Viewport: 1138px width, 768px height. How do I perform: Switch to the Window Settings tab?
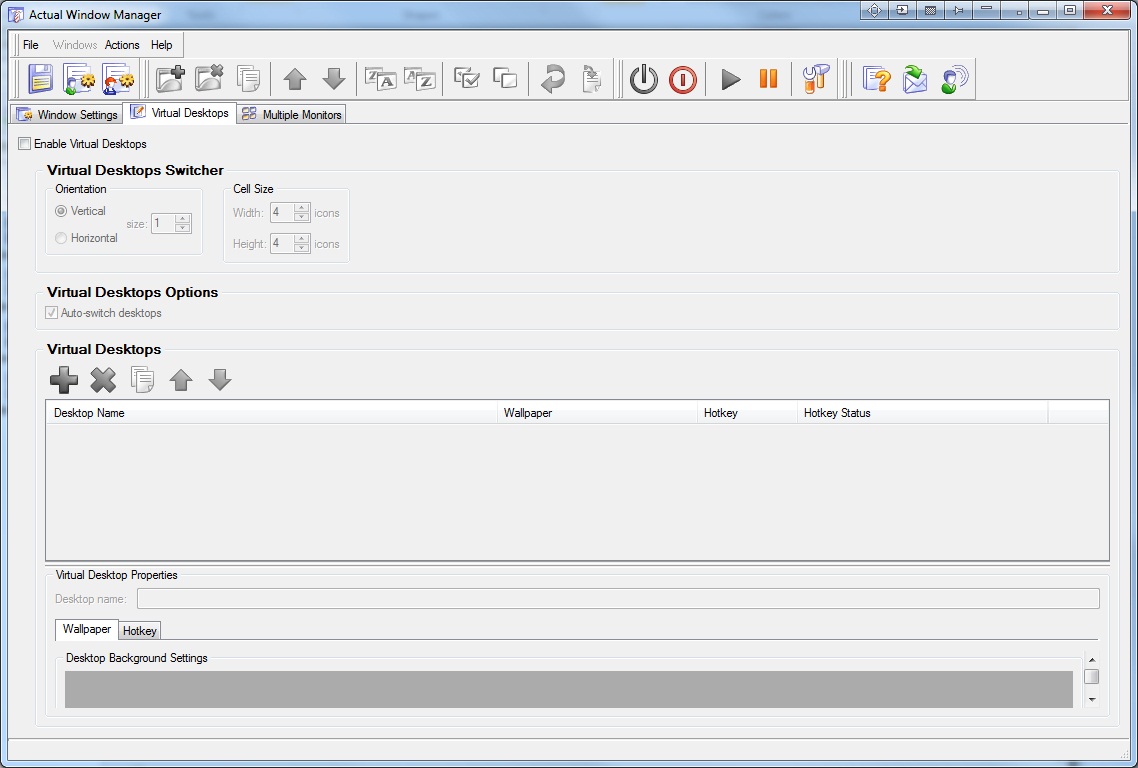67,115
